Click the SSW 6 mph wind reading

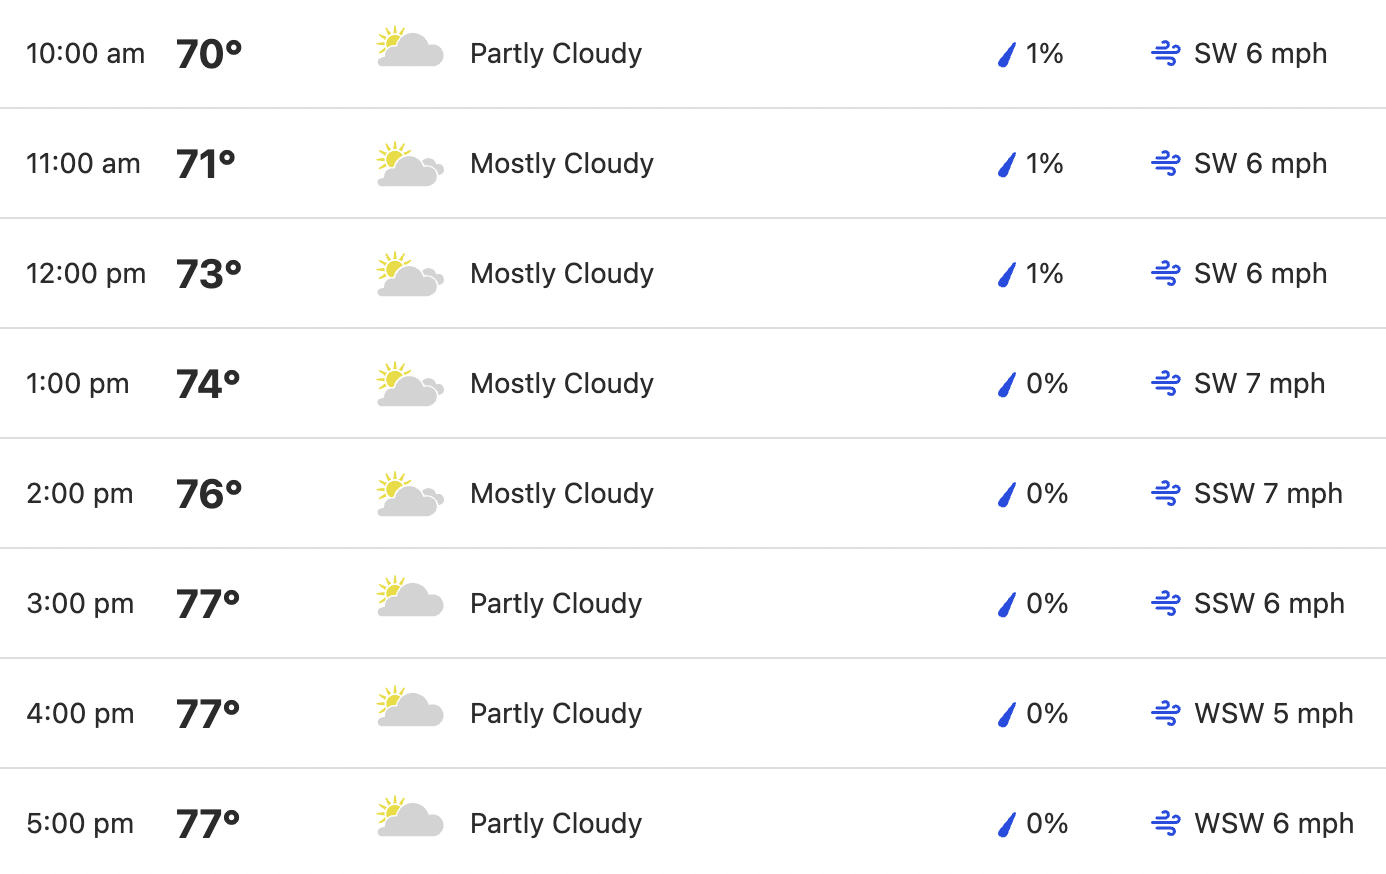(x=1269, y=604)
